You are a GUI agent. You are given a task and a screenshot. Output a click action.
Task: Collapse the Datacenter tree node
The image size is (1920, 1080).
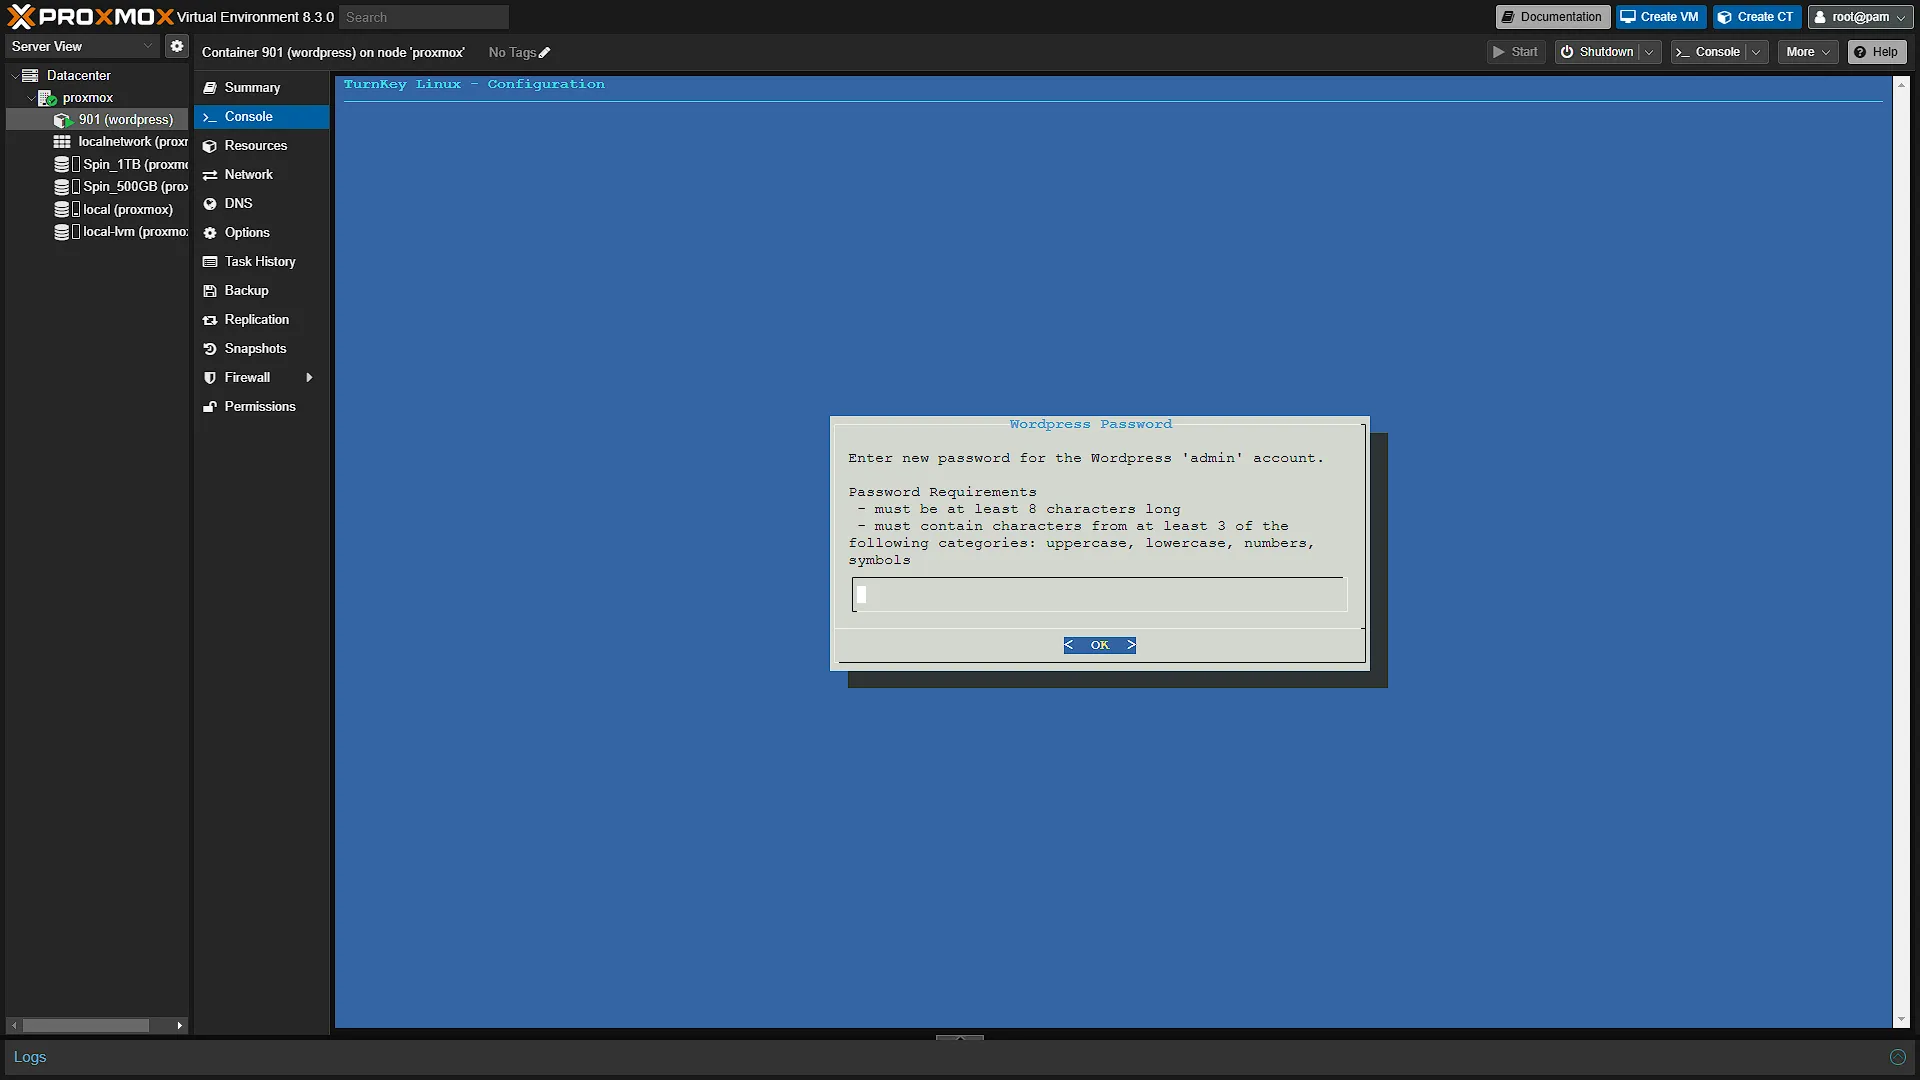click(15, 76)
